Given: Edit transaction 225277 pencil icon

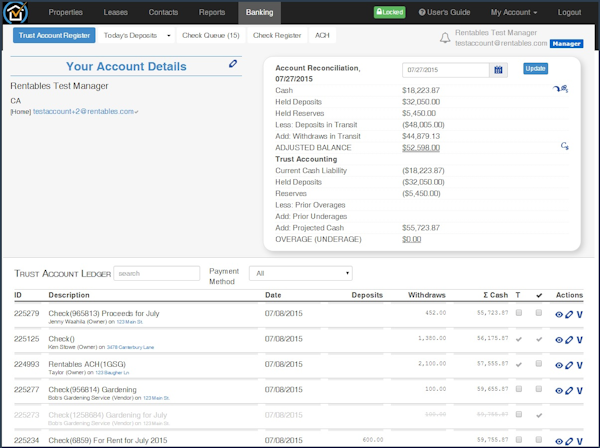Looking at the screenshot, I should point(569,391).
